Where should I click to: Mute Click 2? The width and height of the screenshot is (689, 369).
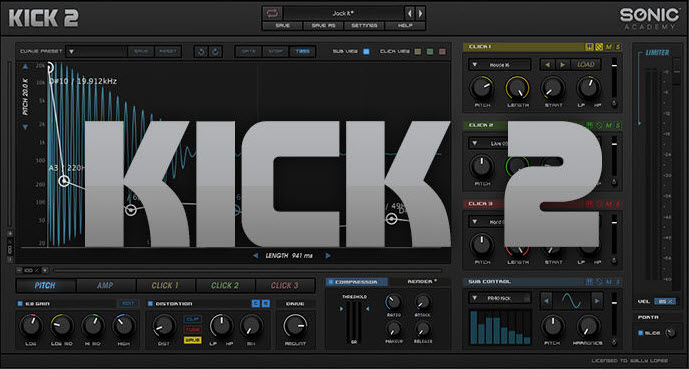tap(609, 126)
